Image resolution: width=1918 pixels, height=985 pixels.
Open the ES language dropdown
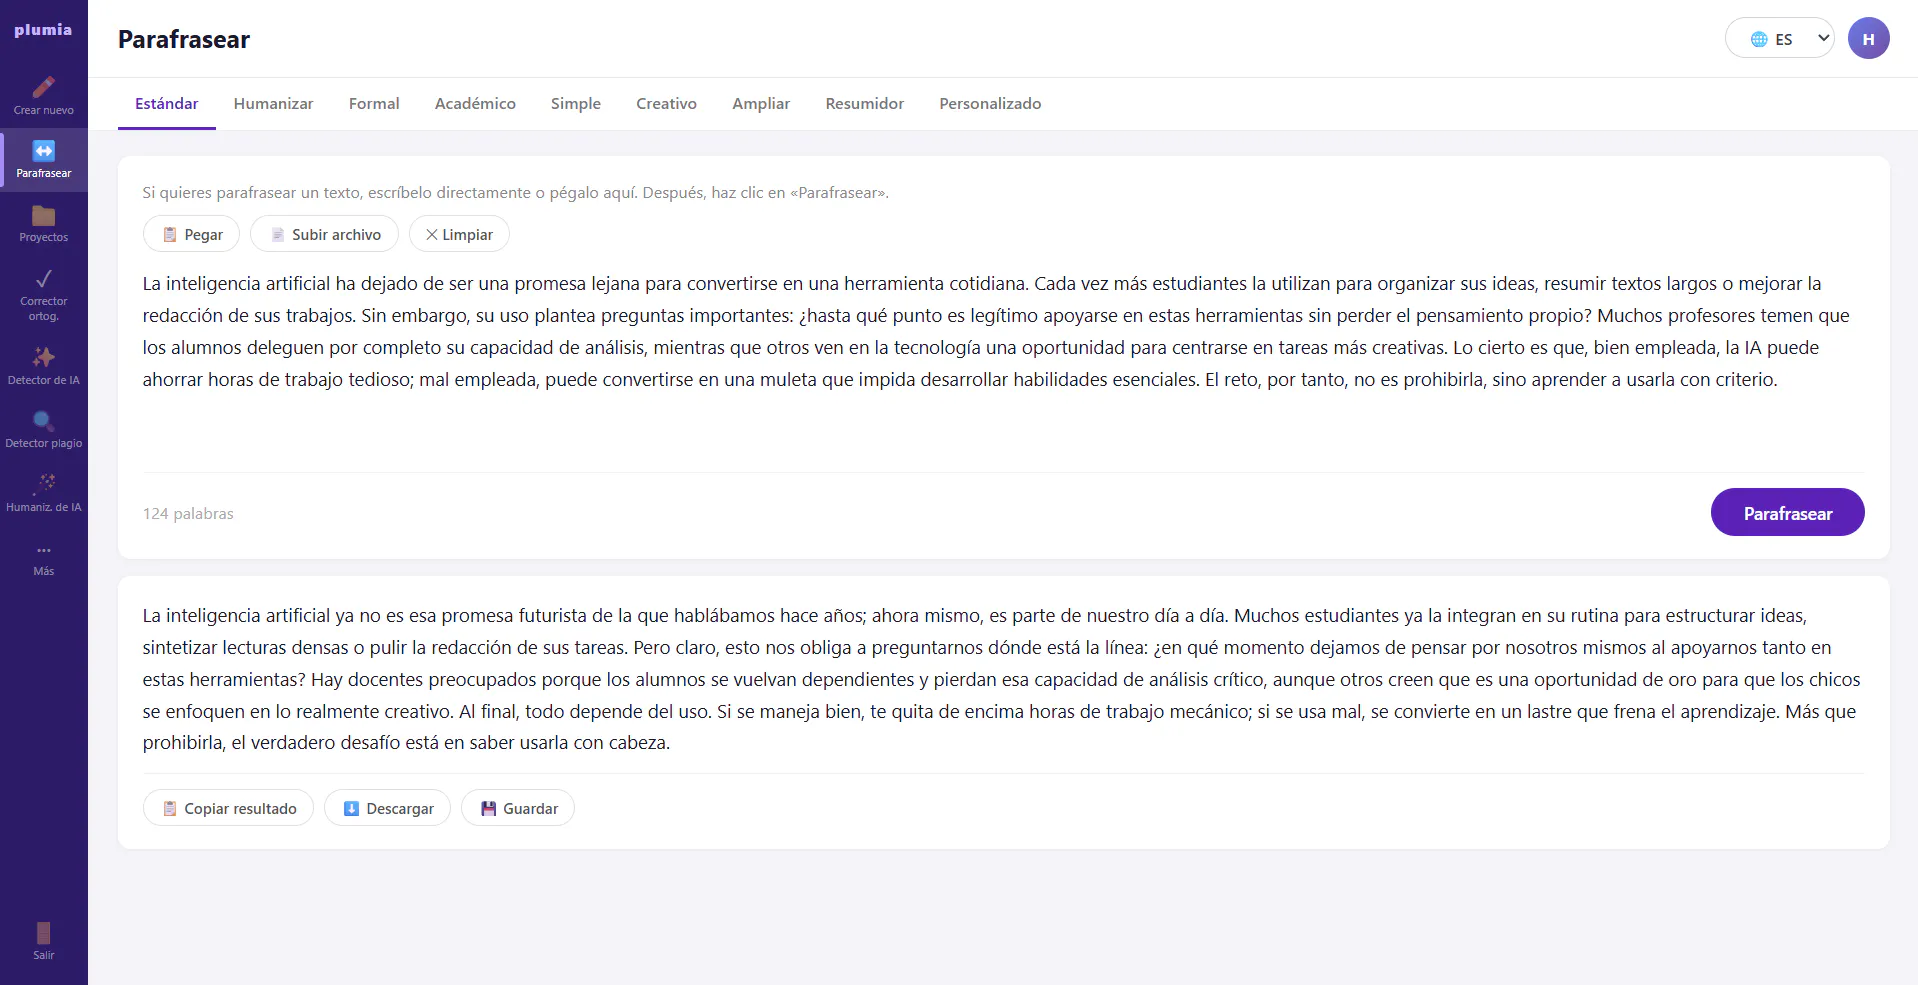(x=1779, y=39)
